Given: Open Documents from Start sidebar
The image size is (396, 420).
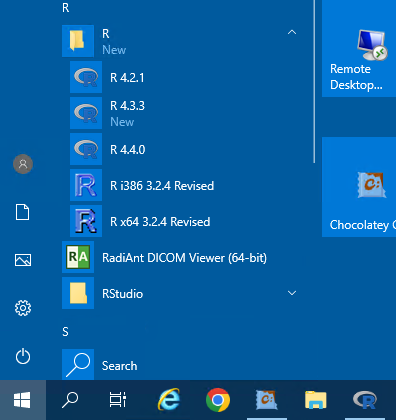Looking at the screenshot, I should pyautogui.click(x=23, y=212).
